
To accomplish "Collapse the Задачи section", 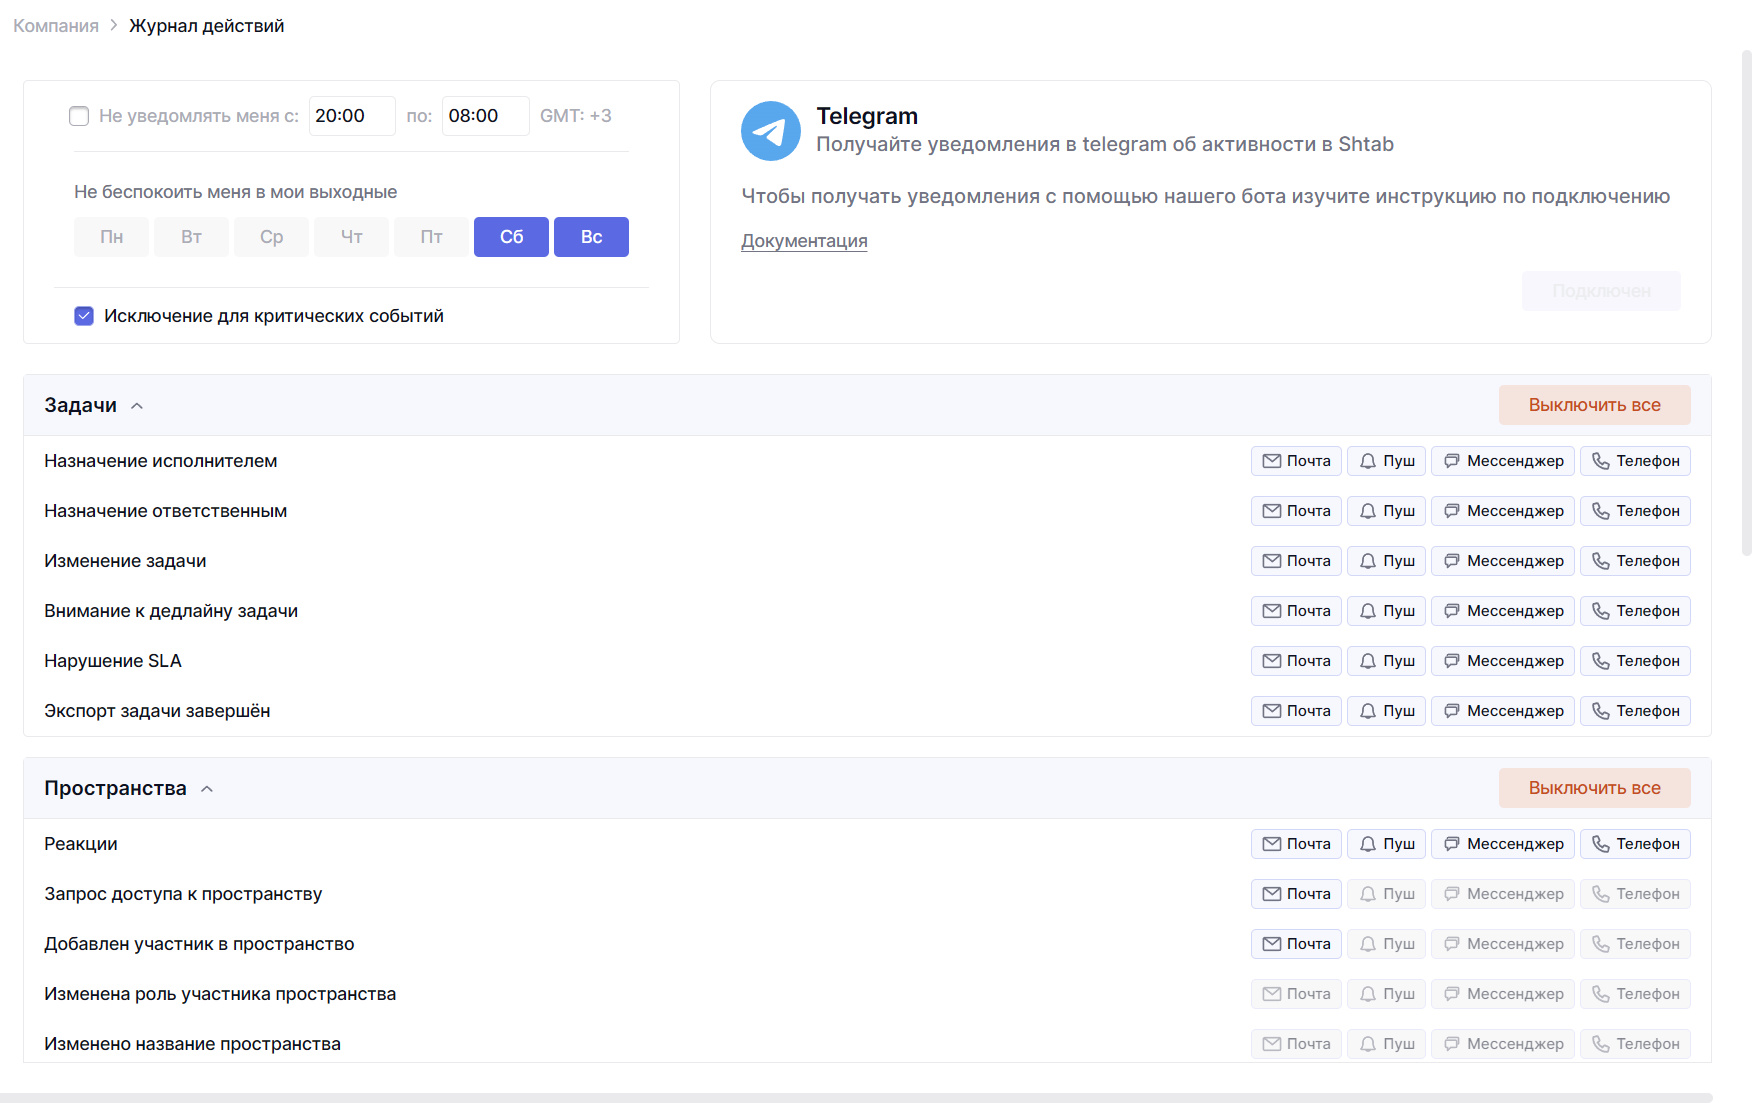I will [x=137, y=406].
